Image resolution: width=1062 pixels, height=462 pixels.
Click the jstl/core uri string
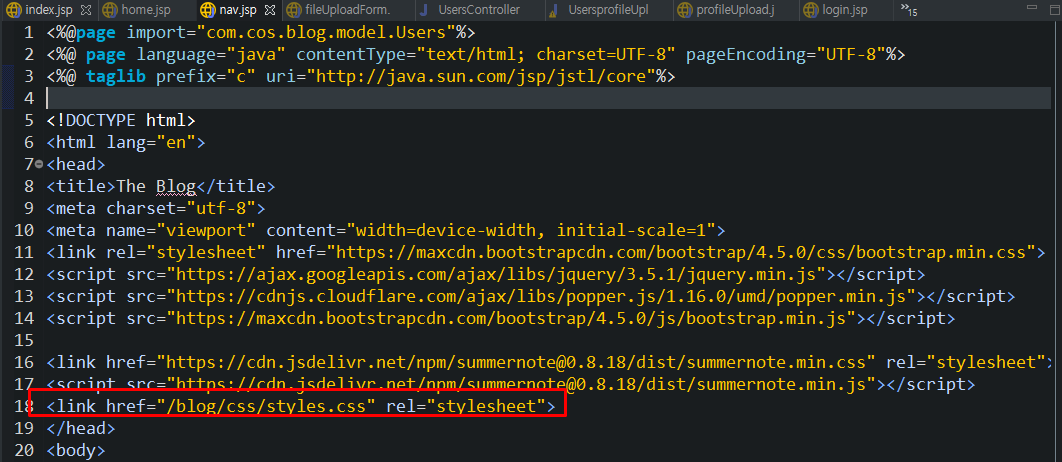(x=482, y=77)
